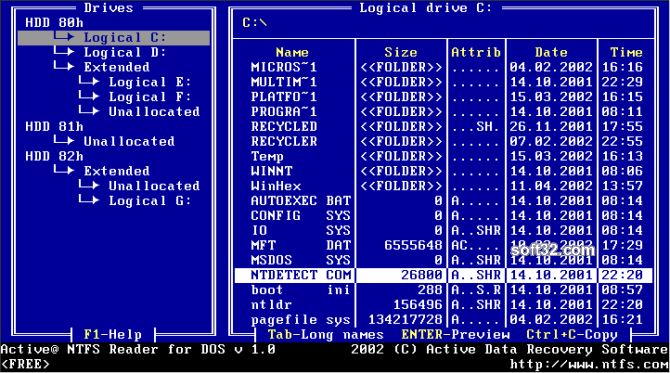Click size value 134217728
The height and width of the screenshot is (373, 670).
(405, 320)
